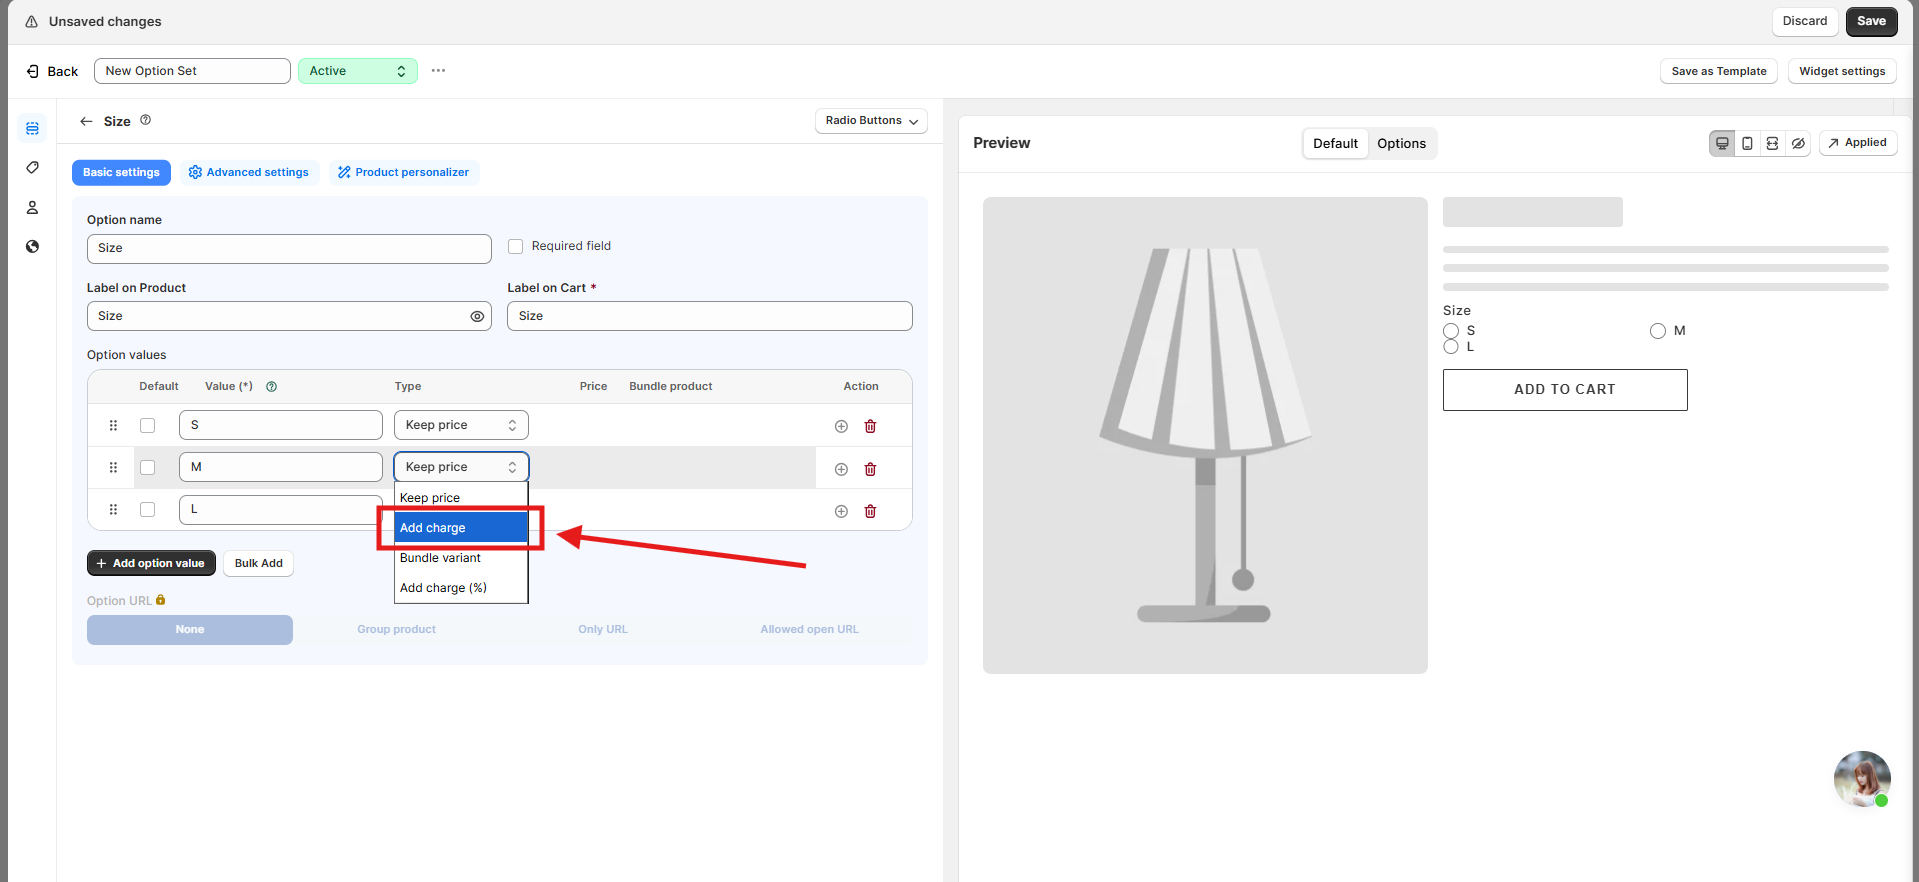Click the Add option value button

click(151, 563)
